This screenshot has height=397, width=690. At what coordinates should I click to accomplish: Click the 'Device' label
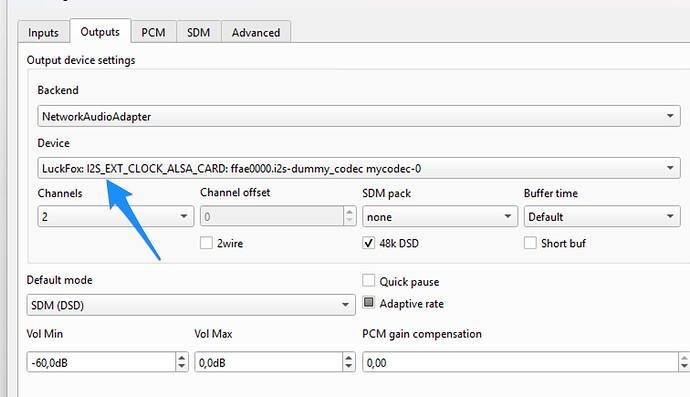coord(54,143)
